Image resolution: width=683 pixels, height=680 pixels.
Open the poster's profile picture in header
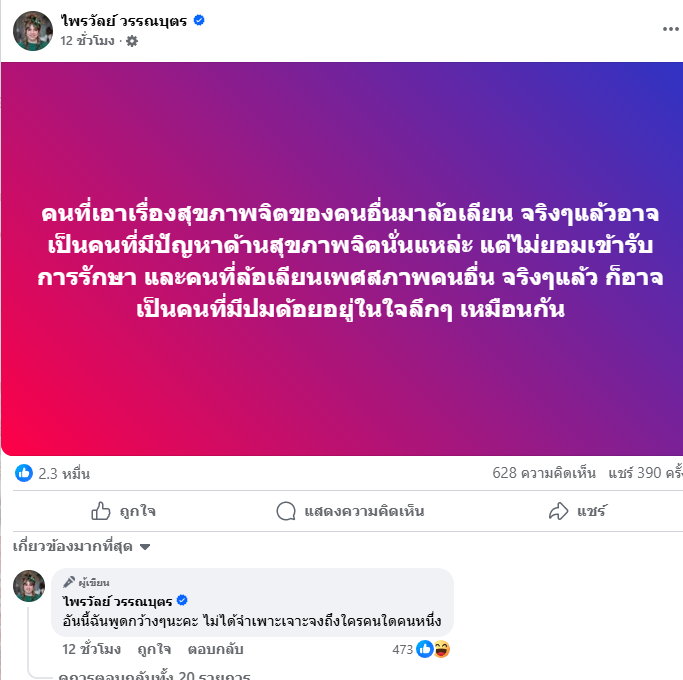tap(33, 31)
